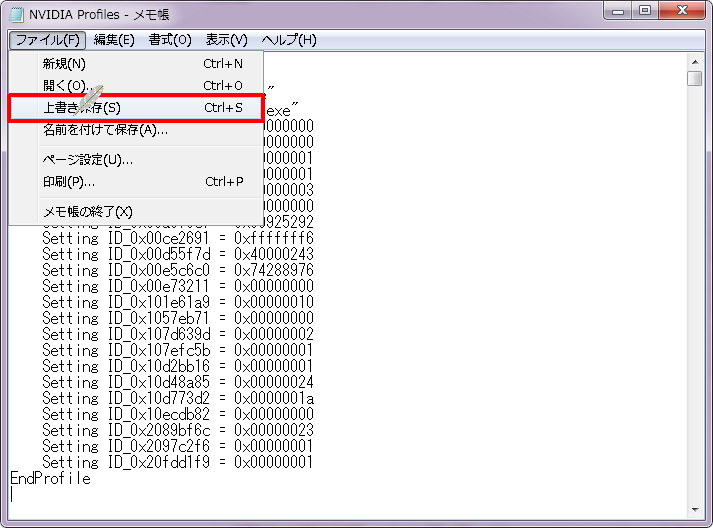This screenshot has width=713, height=528.
Task: Choose 新規(N) from the file menu
Action: (x=136, y=64)
